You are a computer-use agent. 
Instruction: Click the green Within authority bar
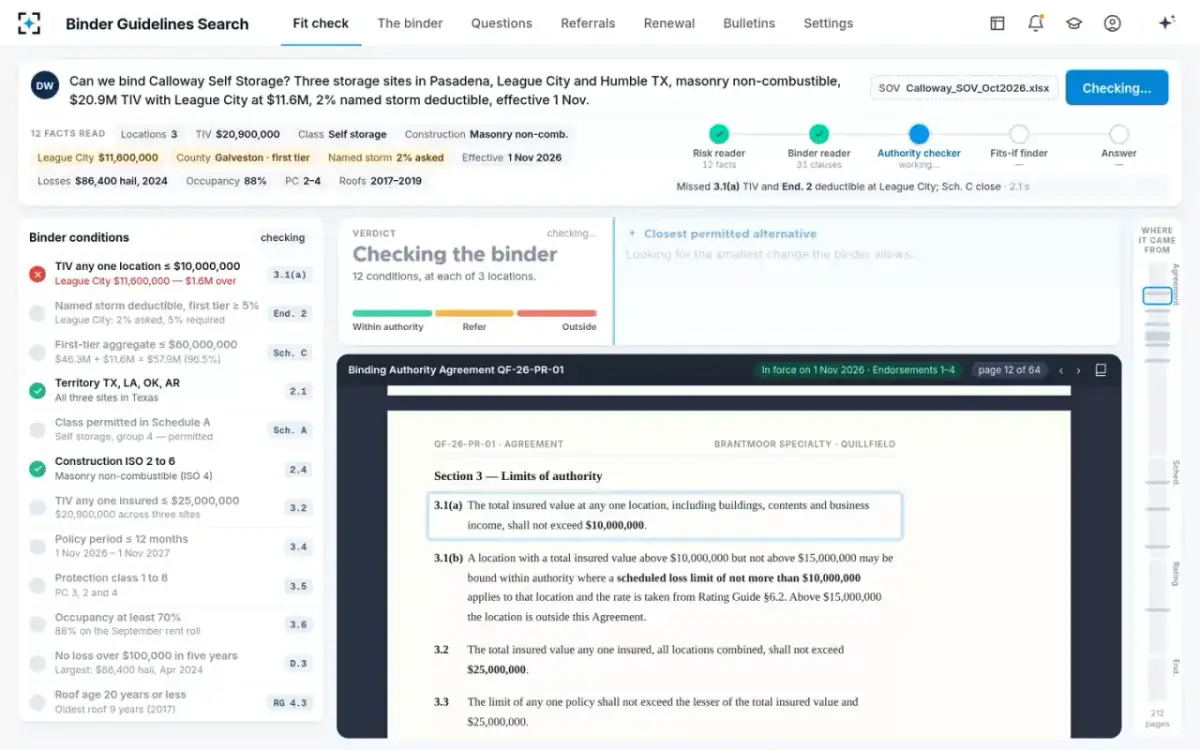(392, 313)
